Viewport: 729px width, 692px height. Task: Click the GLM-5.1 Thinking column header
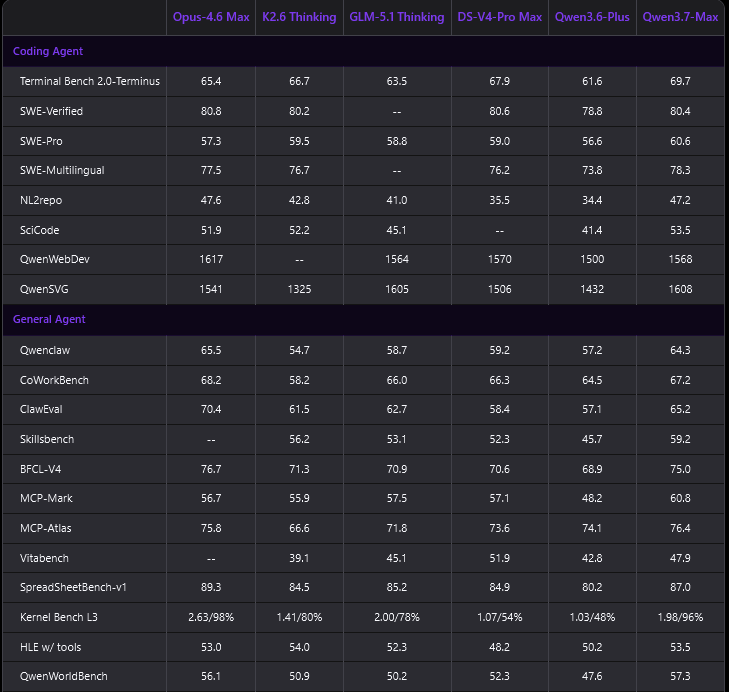[x=397, y=17]
